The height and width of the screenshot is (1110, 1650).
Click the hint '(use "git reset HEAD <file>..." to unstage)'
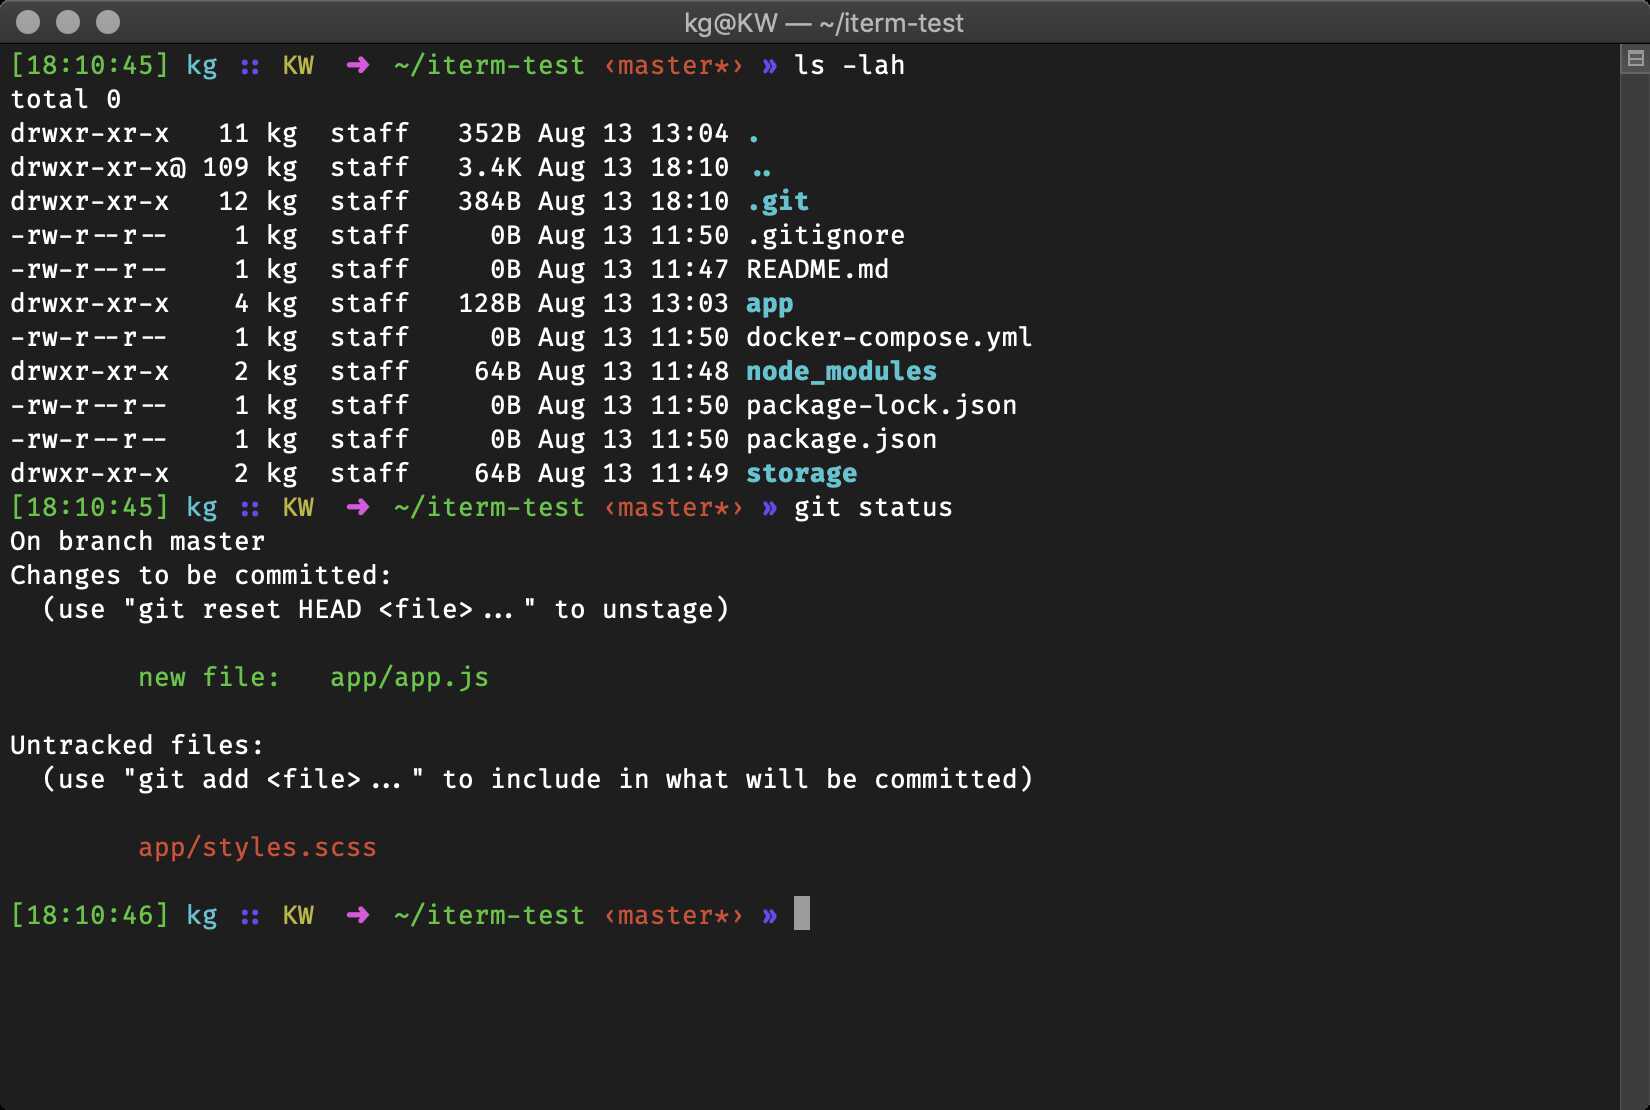pos(386,609)
